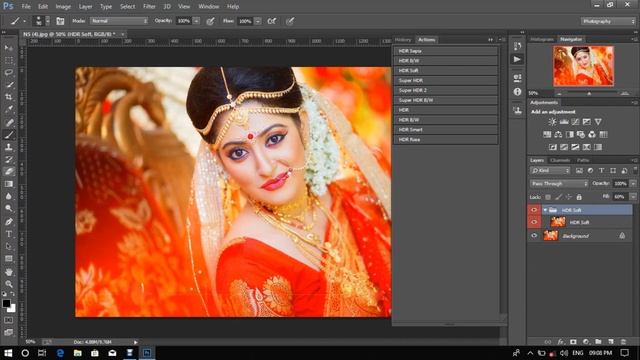Collapse the HDR Soft group
This screenshot has width=640, height=360.
[545, 210]
